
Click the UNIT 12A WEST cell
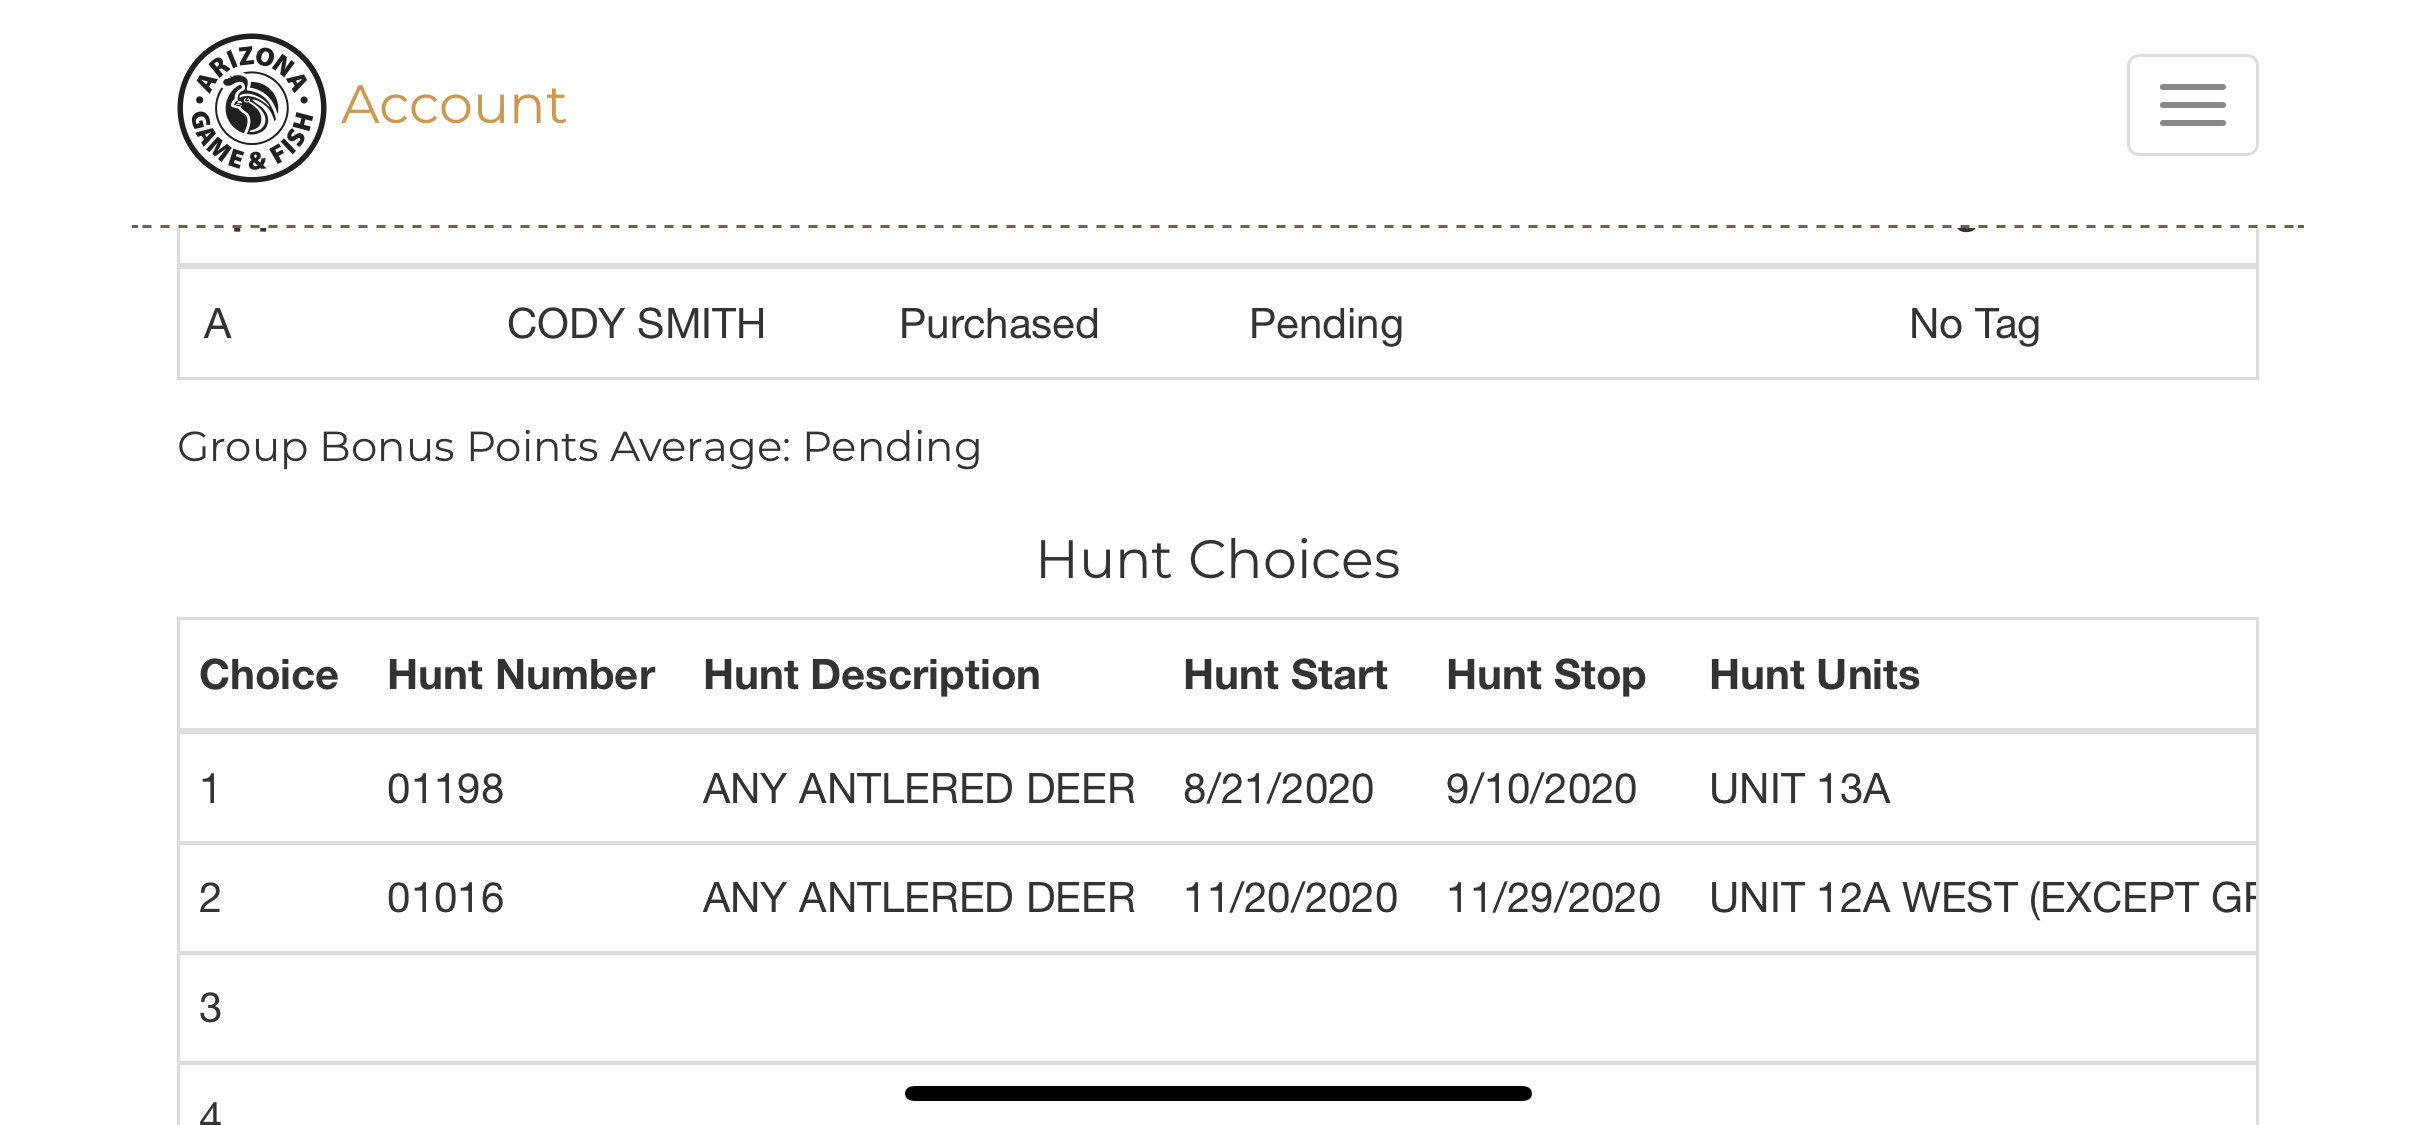tap(1982, 898)
